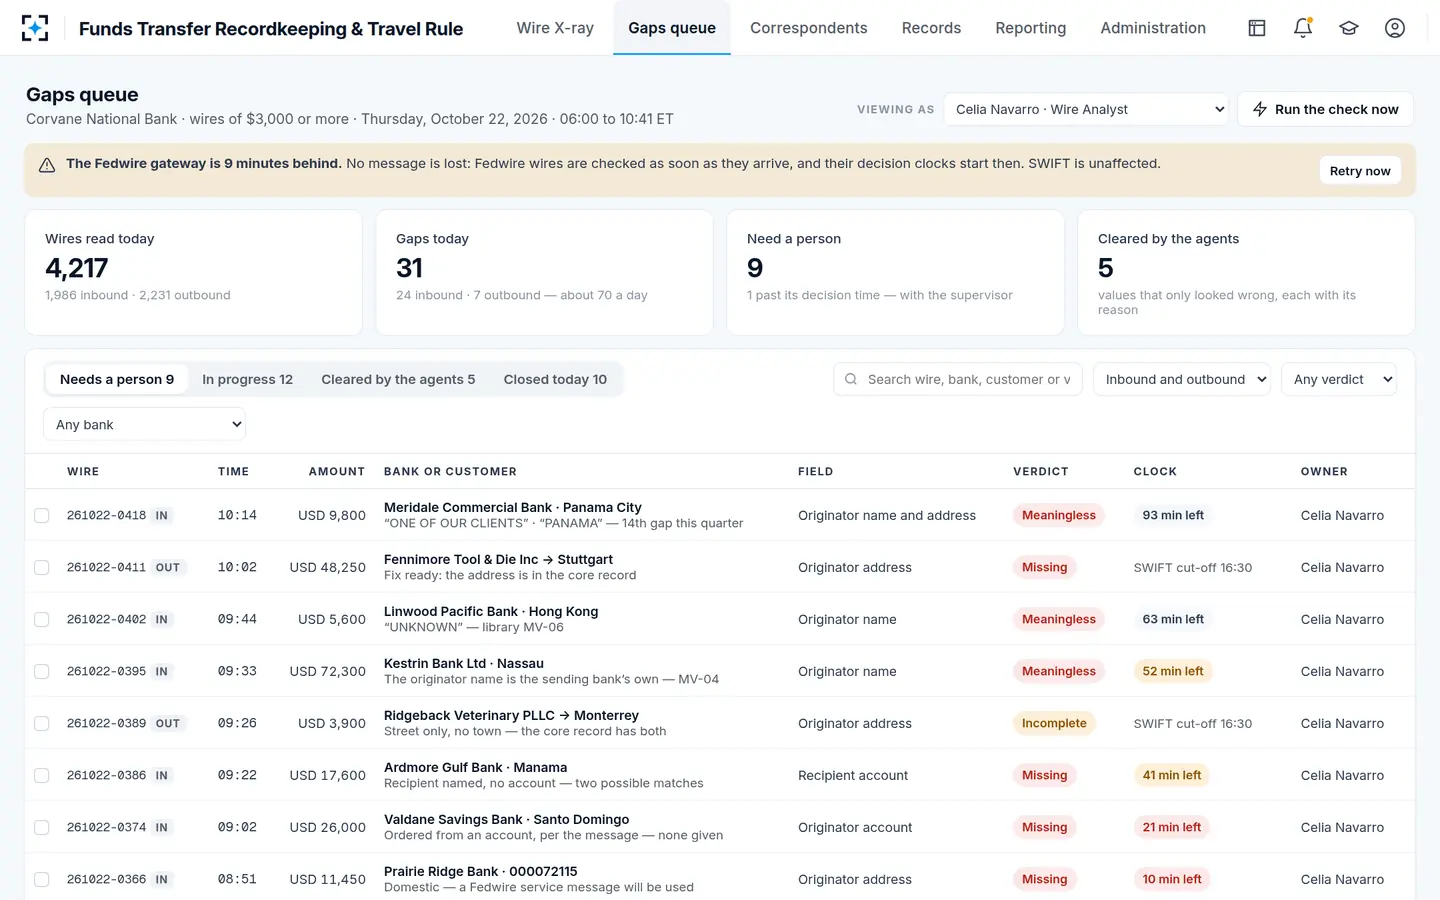The width and height of the screenshot is (1440, 900).
Task: Click the Clock column header
Action: (x=1155, y=471)
